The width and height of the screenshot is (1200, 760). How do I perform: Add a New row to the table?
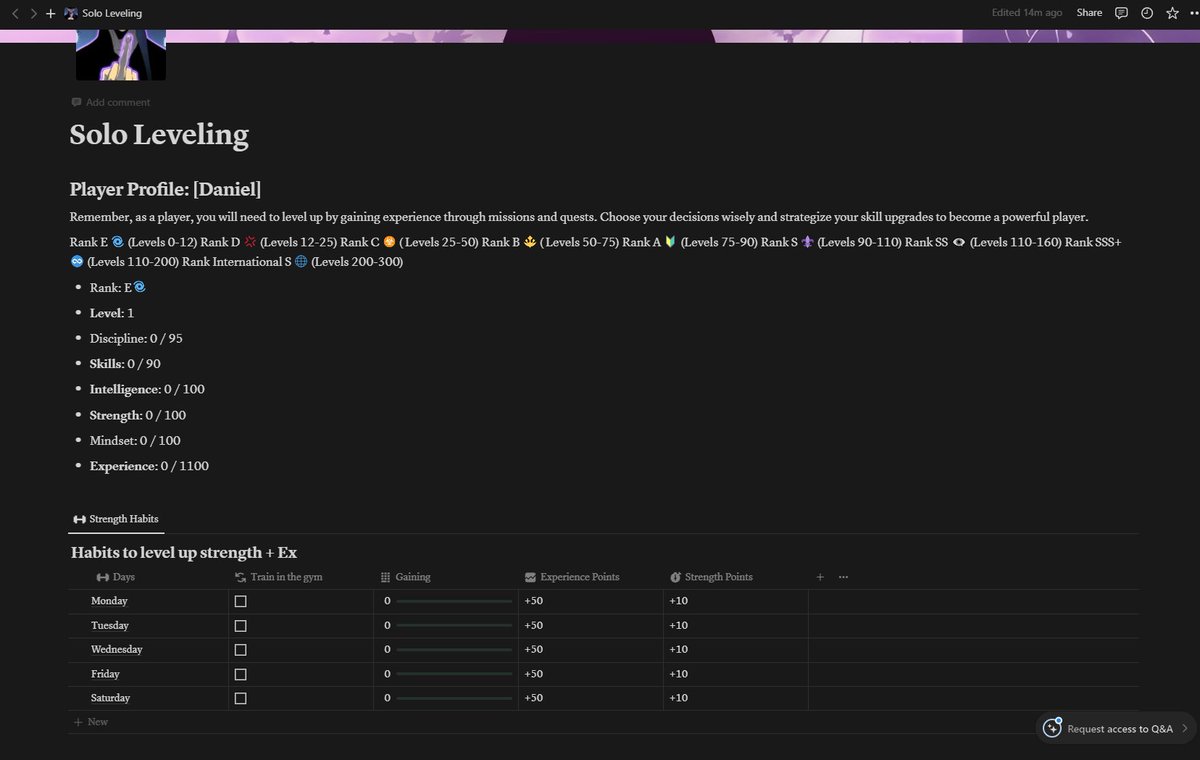[x=91, y=722]
